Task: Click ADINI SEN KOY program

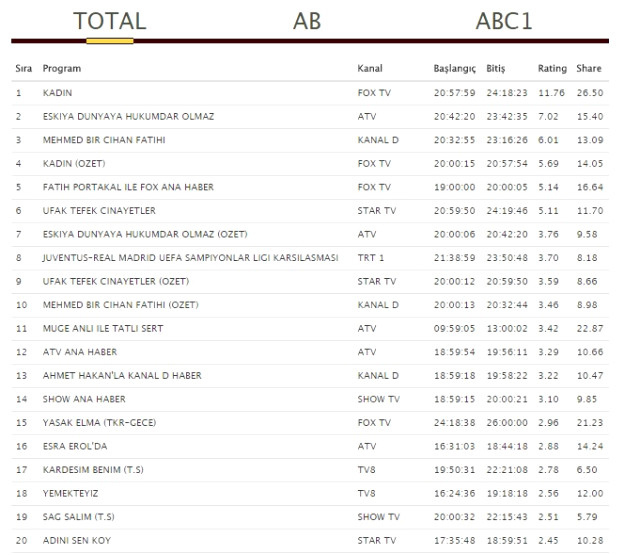Action: coord(77,540)
